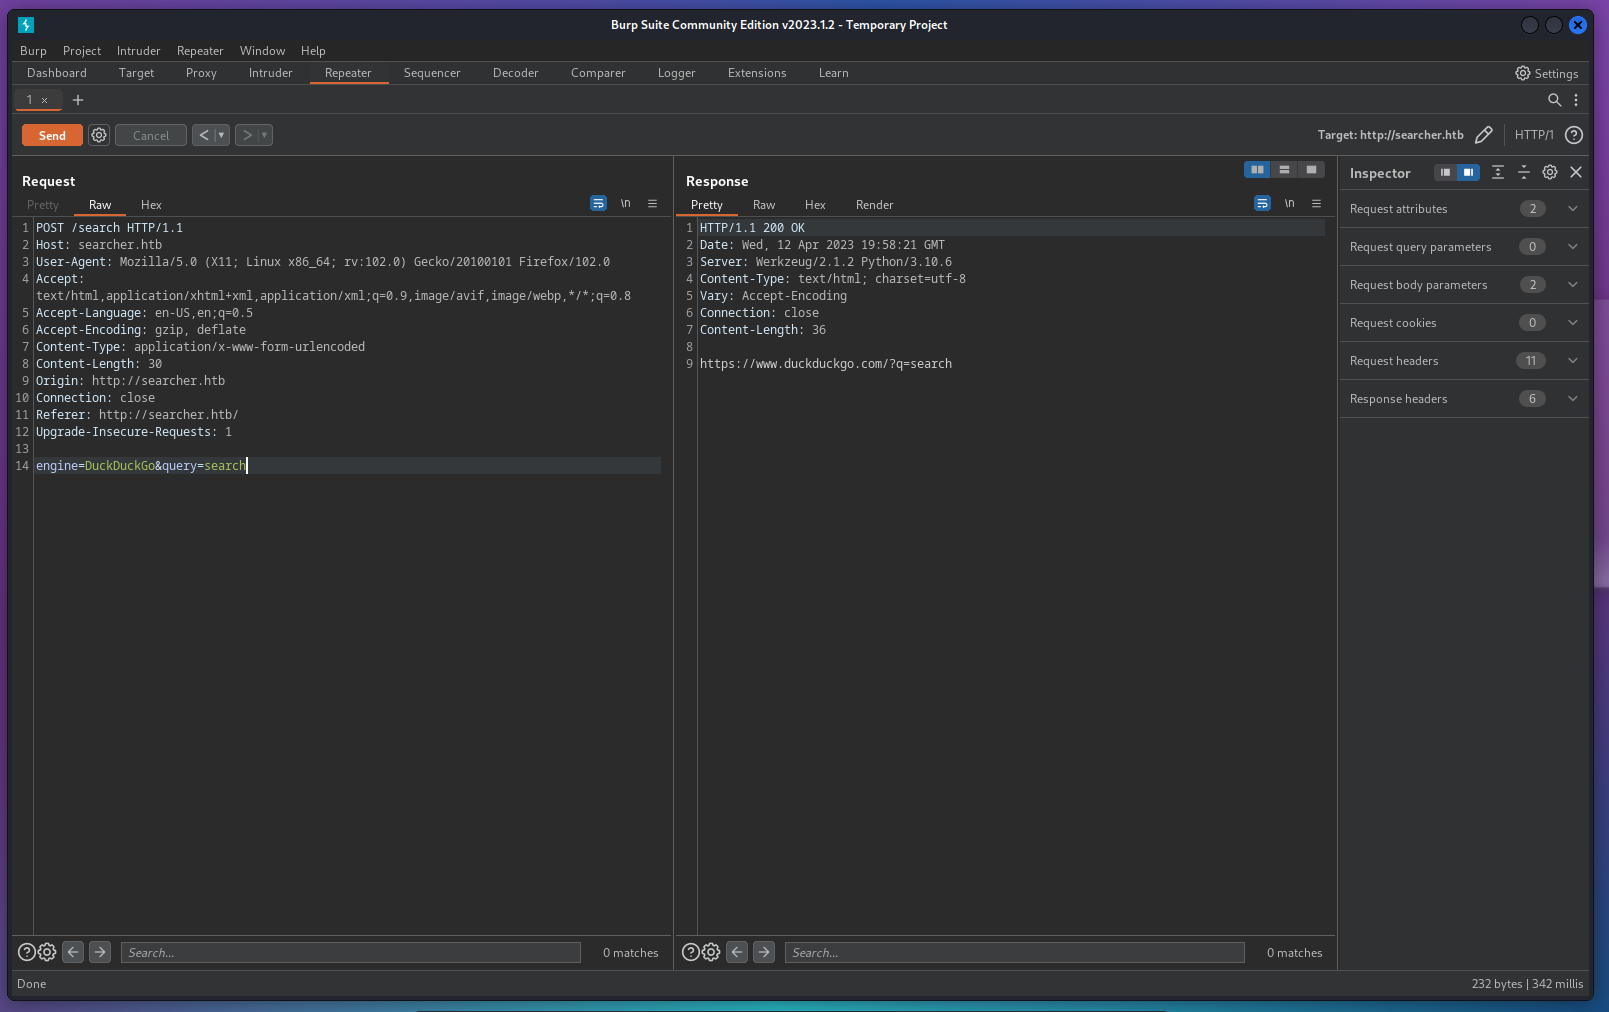This screenshot has height=1012, width=1609.
Task: Focus the response search field
Action: point(1015,952)
